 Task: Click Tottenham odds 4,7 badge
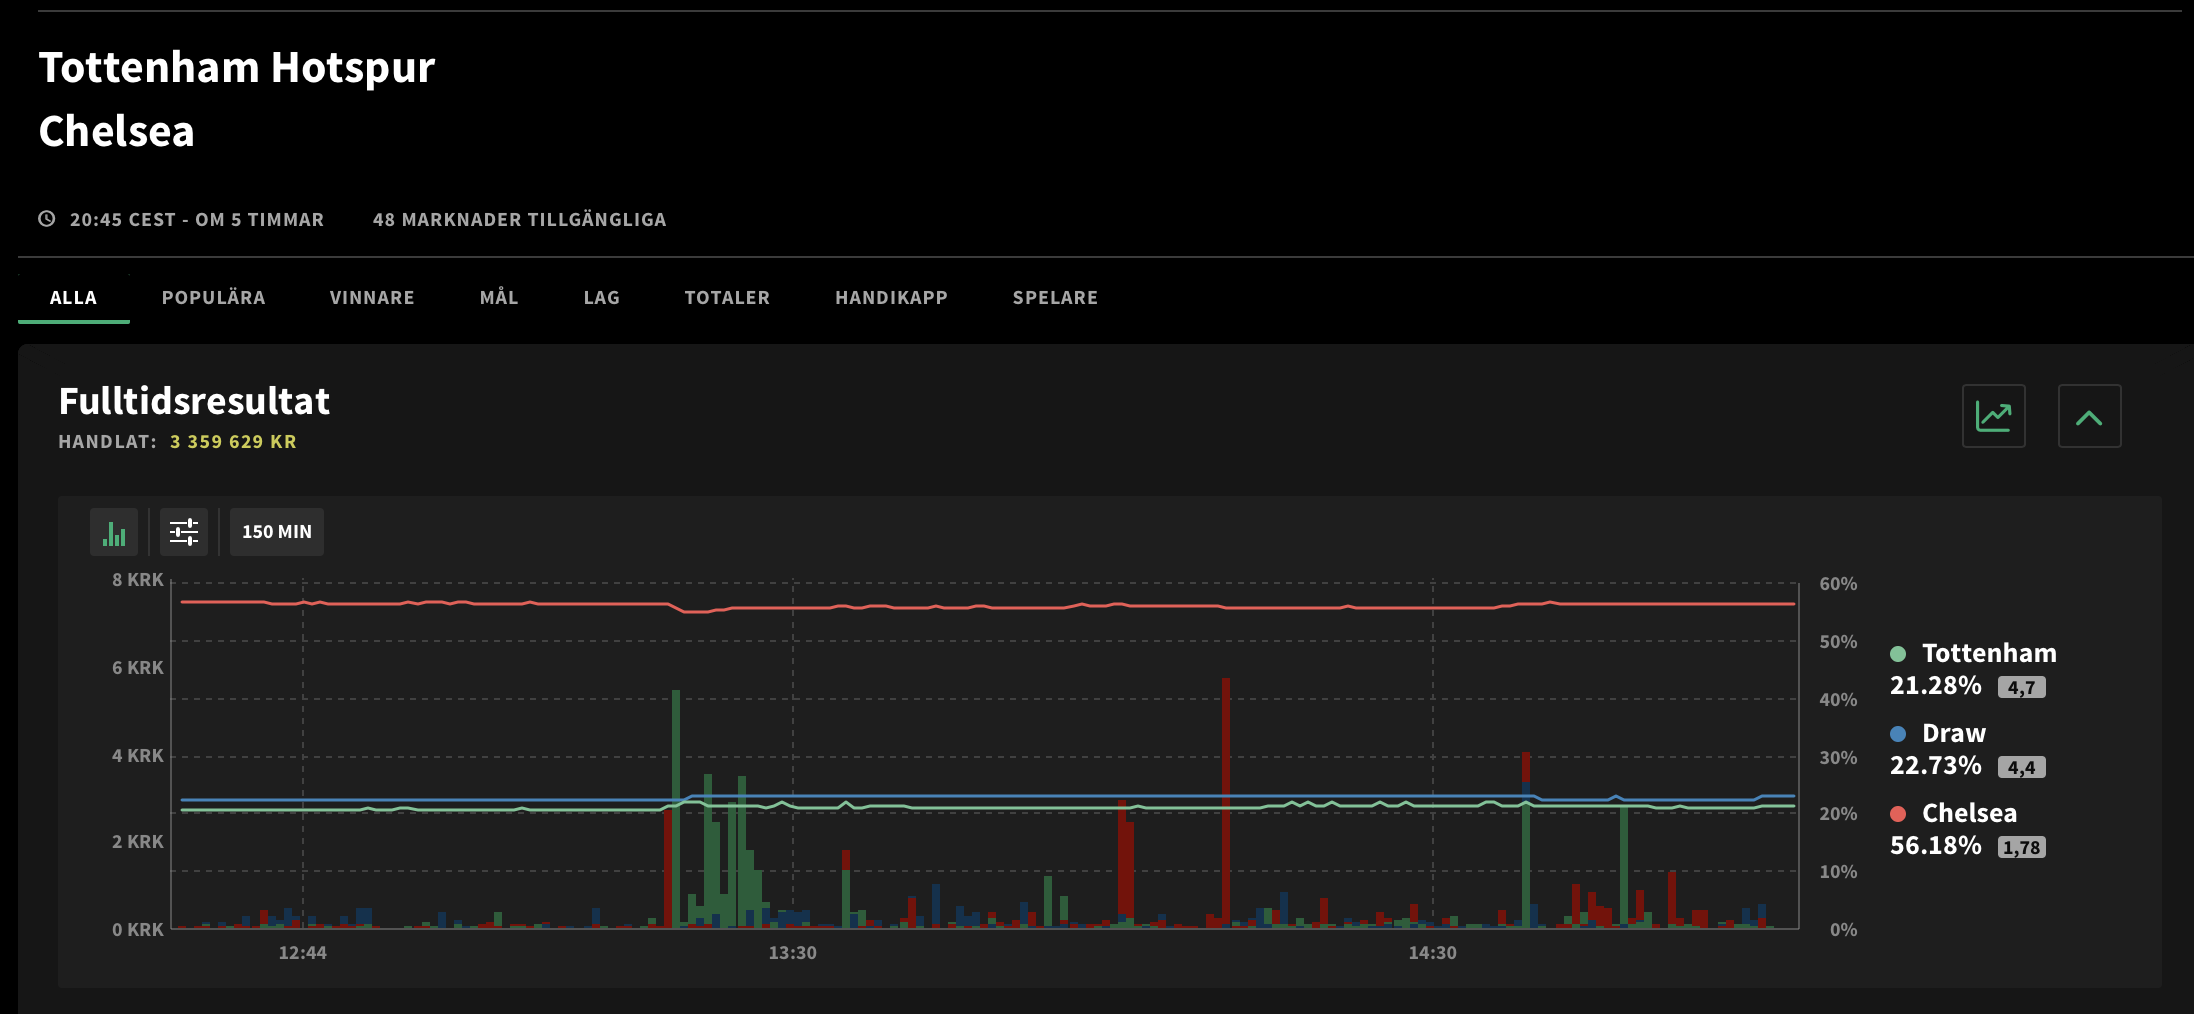pos(2021,687)
